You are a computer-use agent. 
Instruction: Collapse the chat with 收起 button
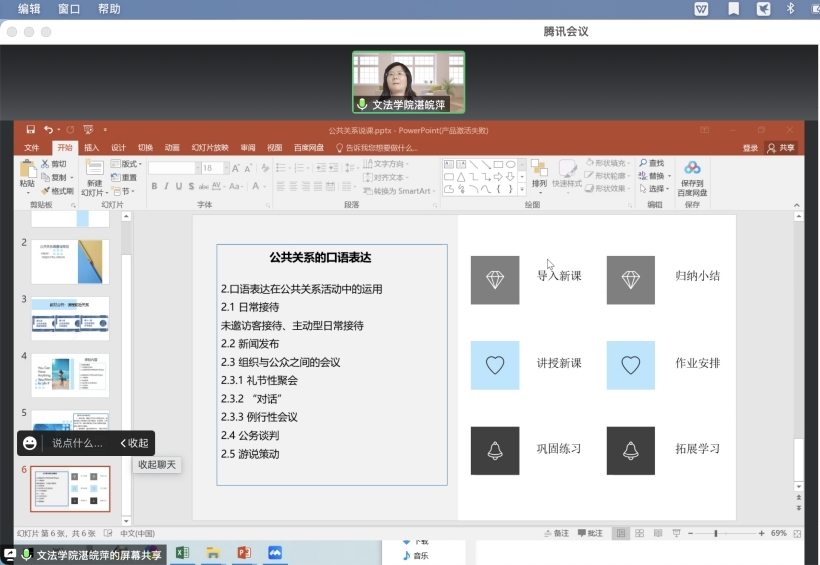point(134,443)
